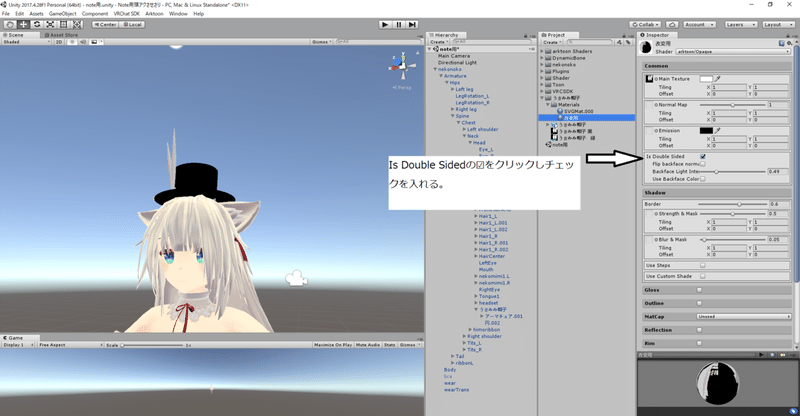Select the Hand tool in toolbar
The width and height of the screenshot is (800, 416).
pos(10,25)
